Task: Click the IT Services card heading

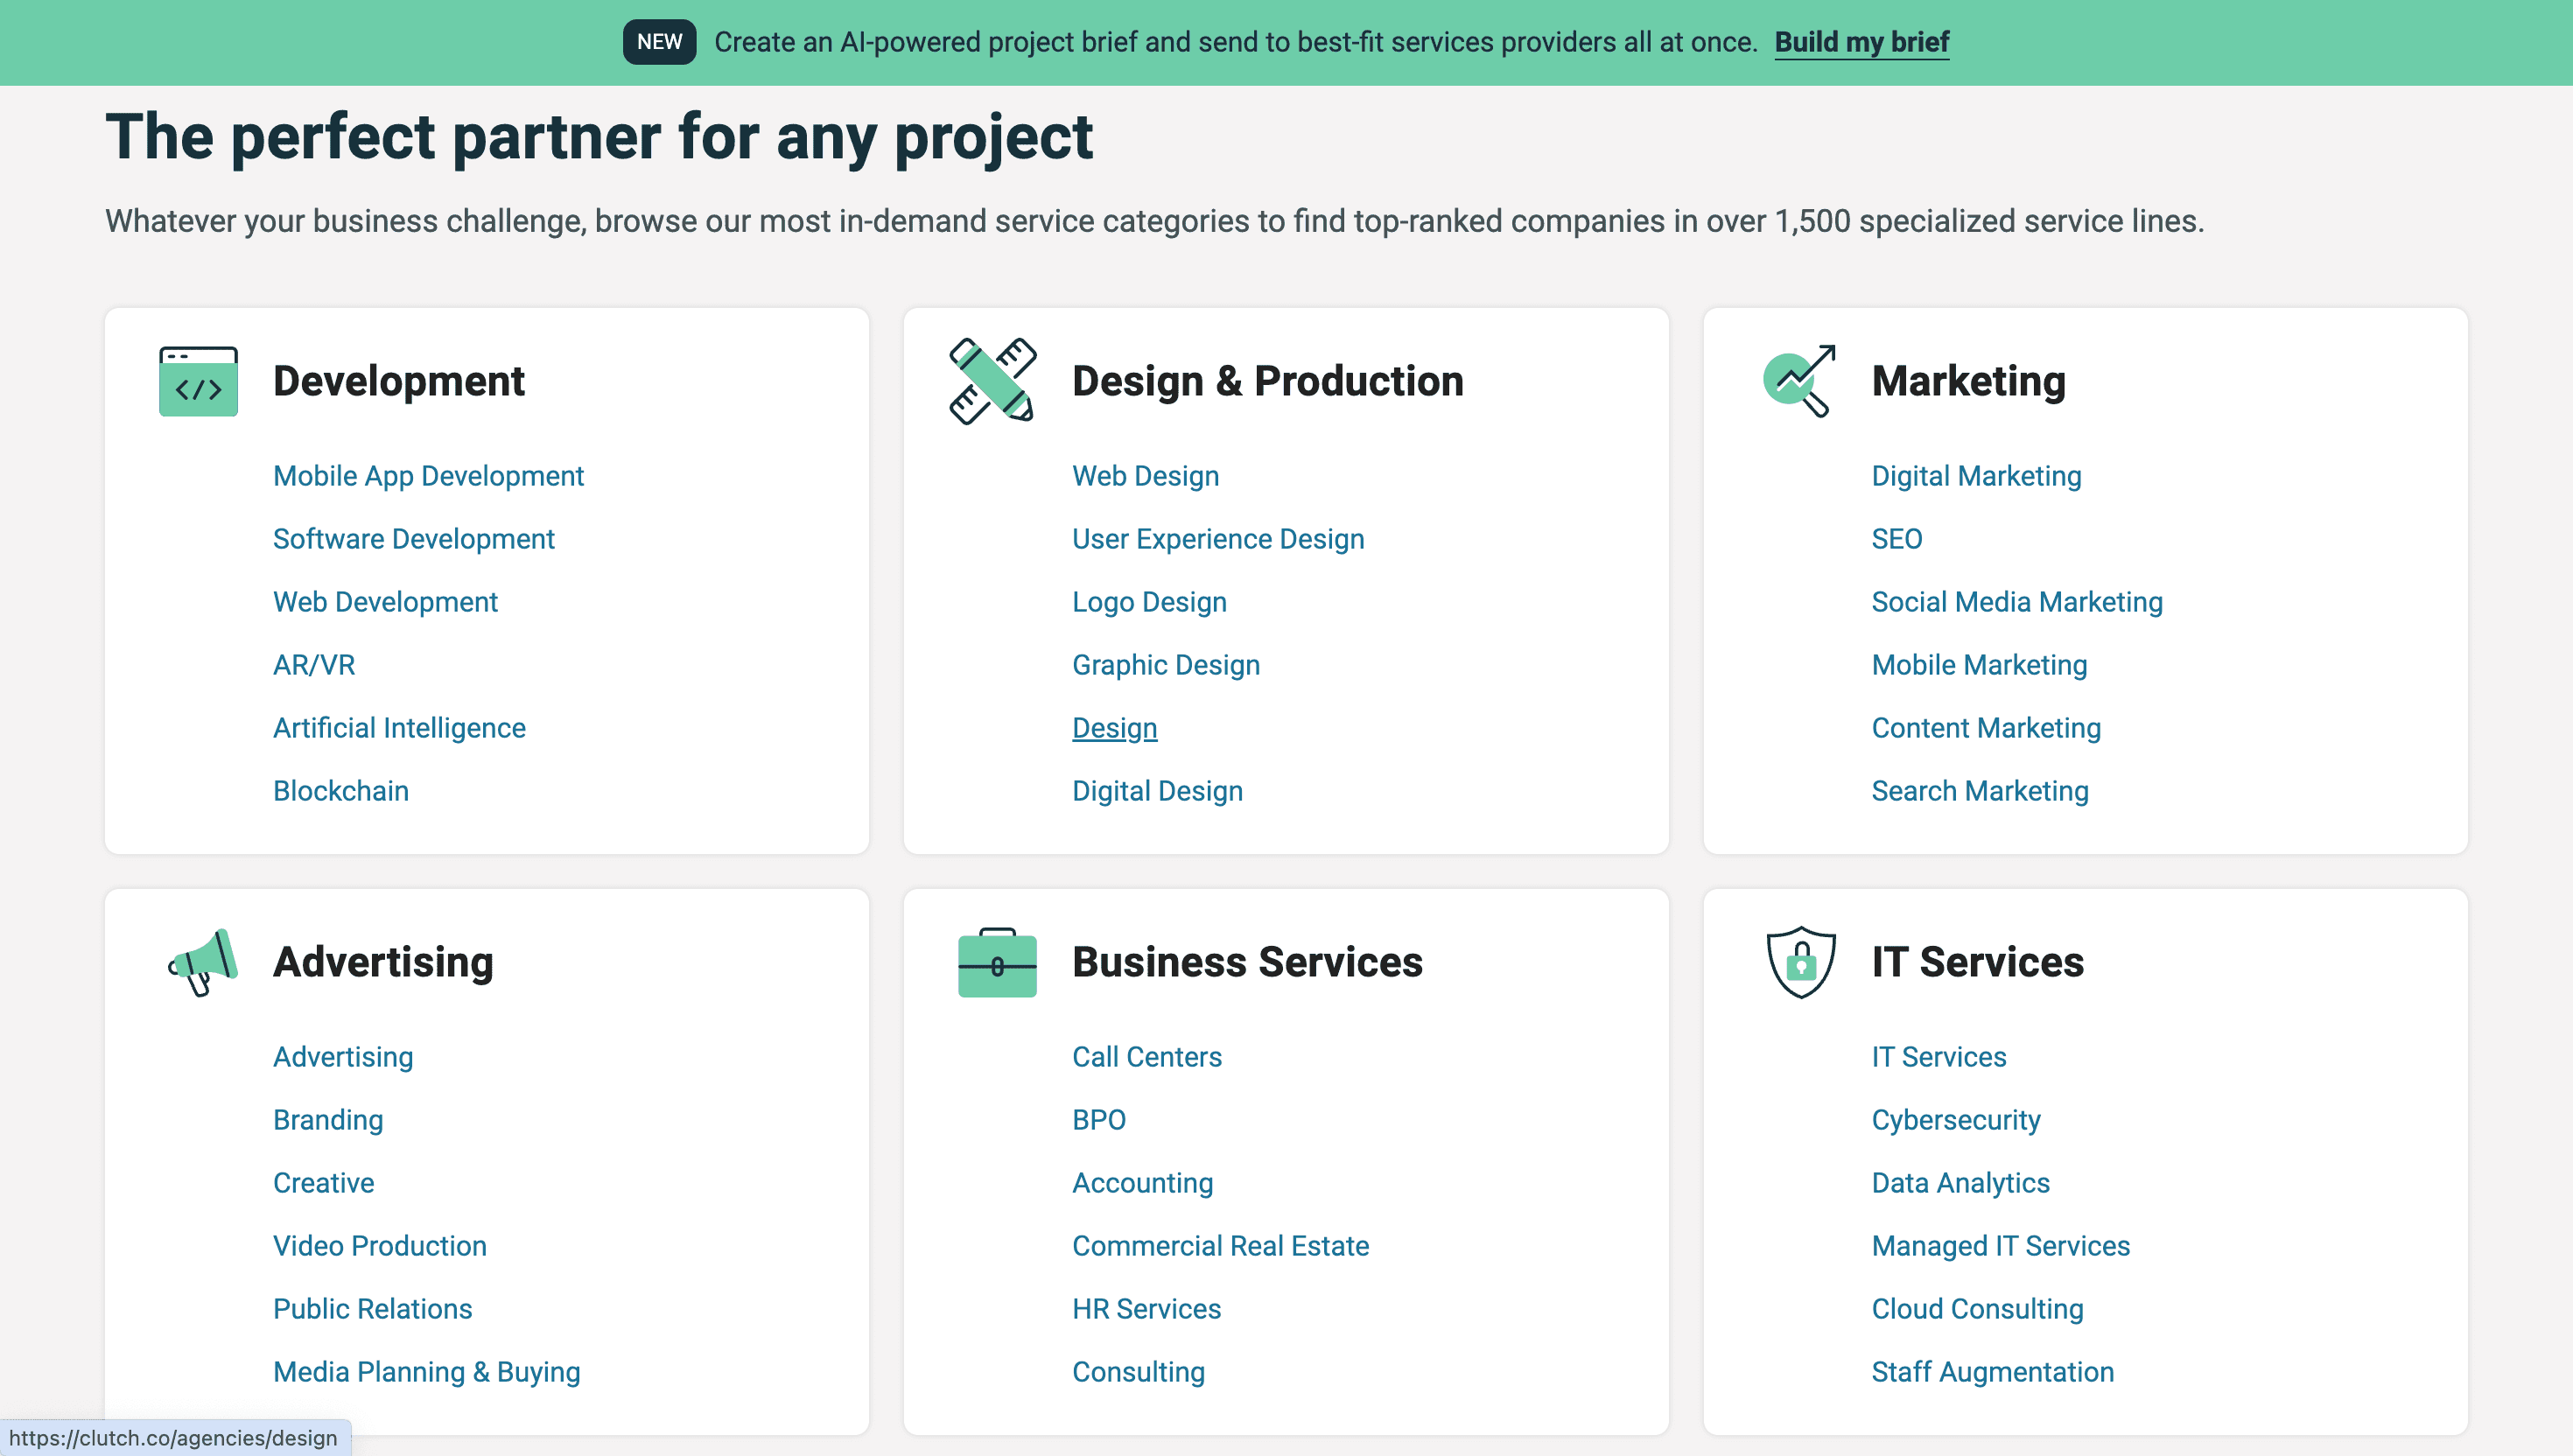Action: (1977, 962)
